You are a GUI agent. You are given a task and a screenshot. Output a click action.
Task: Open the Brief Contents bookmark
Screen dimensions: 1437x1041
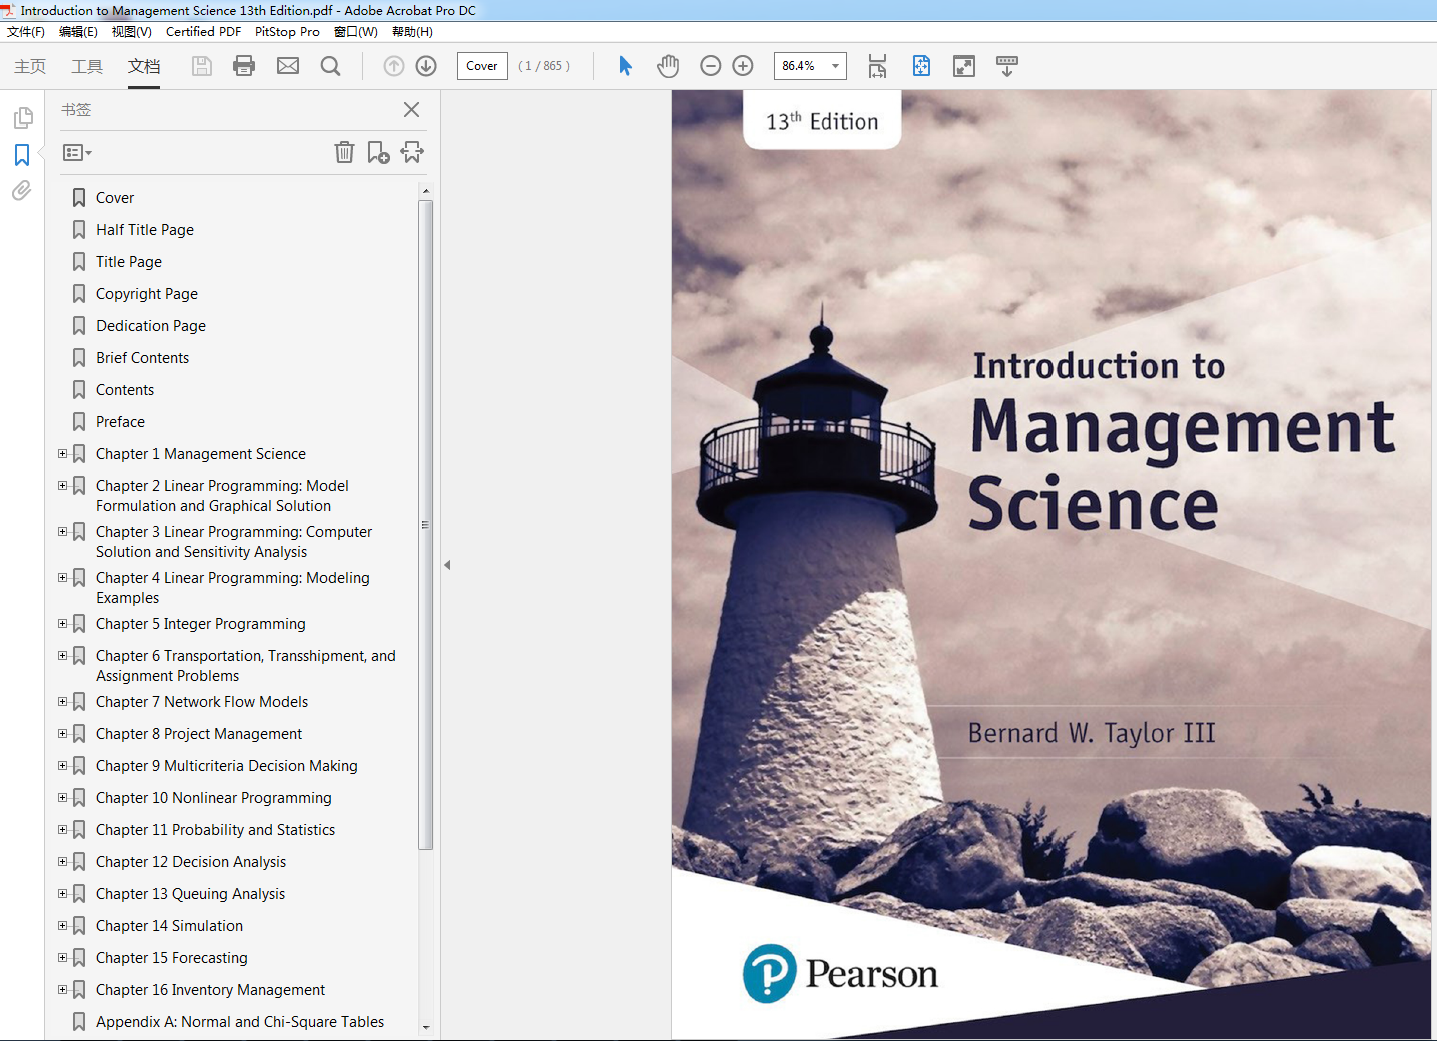(x=142, y=358)
